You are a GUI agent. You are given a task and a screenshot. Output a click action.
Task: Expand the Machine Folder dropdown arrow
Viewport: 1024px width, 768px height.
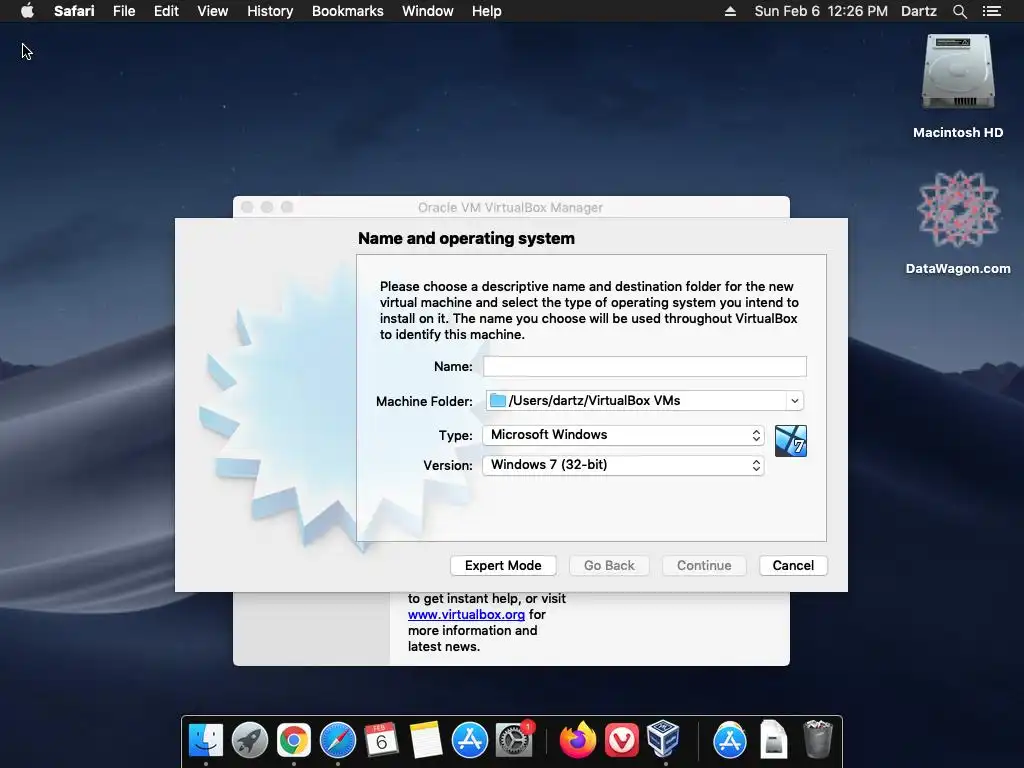(x=794, y=401)
